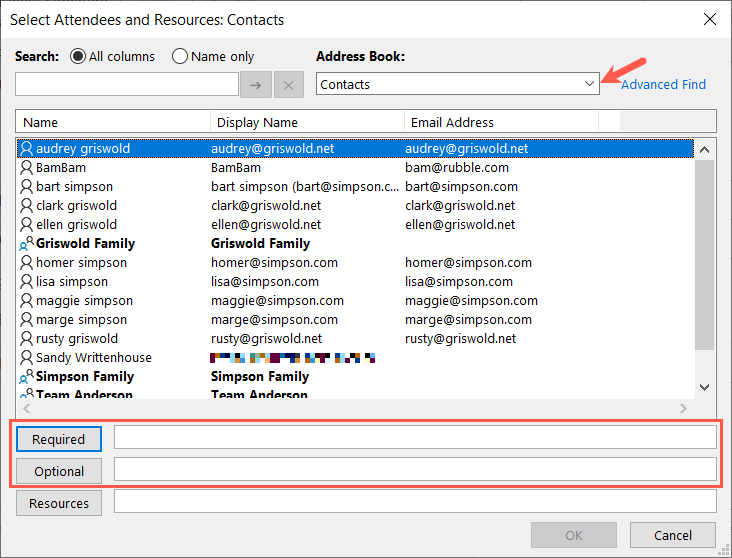The width and height of the screenshot is (732, 558).
Task: Select the Griswold Family name entry
Action: pyautogui.click(x=85, y=243)
